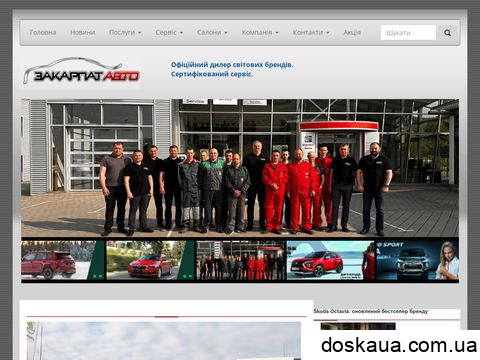480x360 pixels.
Task: Click the ЗакарпатАвто logo
Action: (x=81, y=71)
